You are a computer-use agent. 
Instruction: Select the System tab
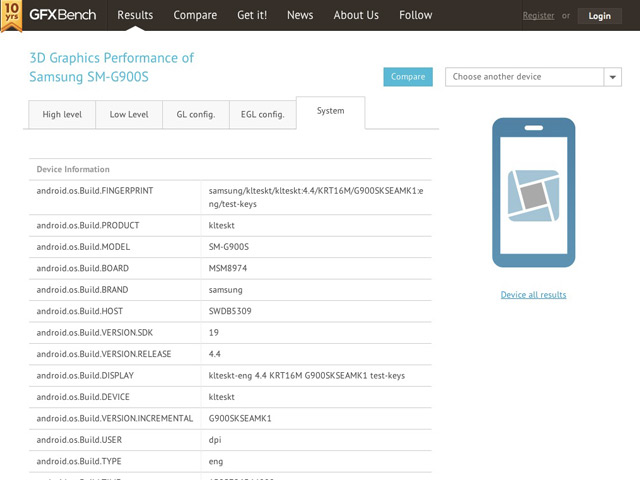click(x=331, y=111)
